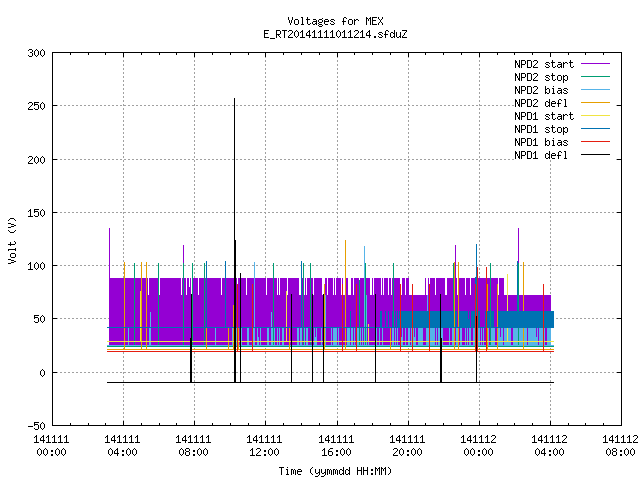Click the 'NPD1 defl' legend label
The height and width of the screenshot is (480, 640).
pos(541,156)
